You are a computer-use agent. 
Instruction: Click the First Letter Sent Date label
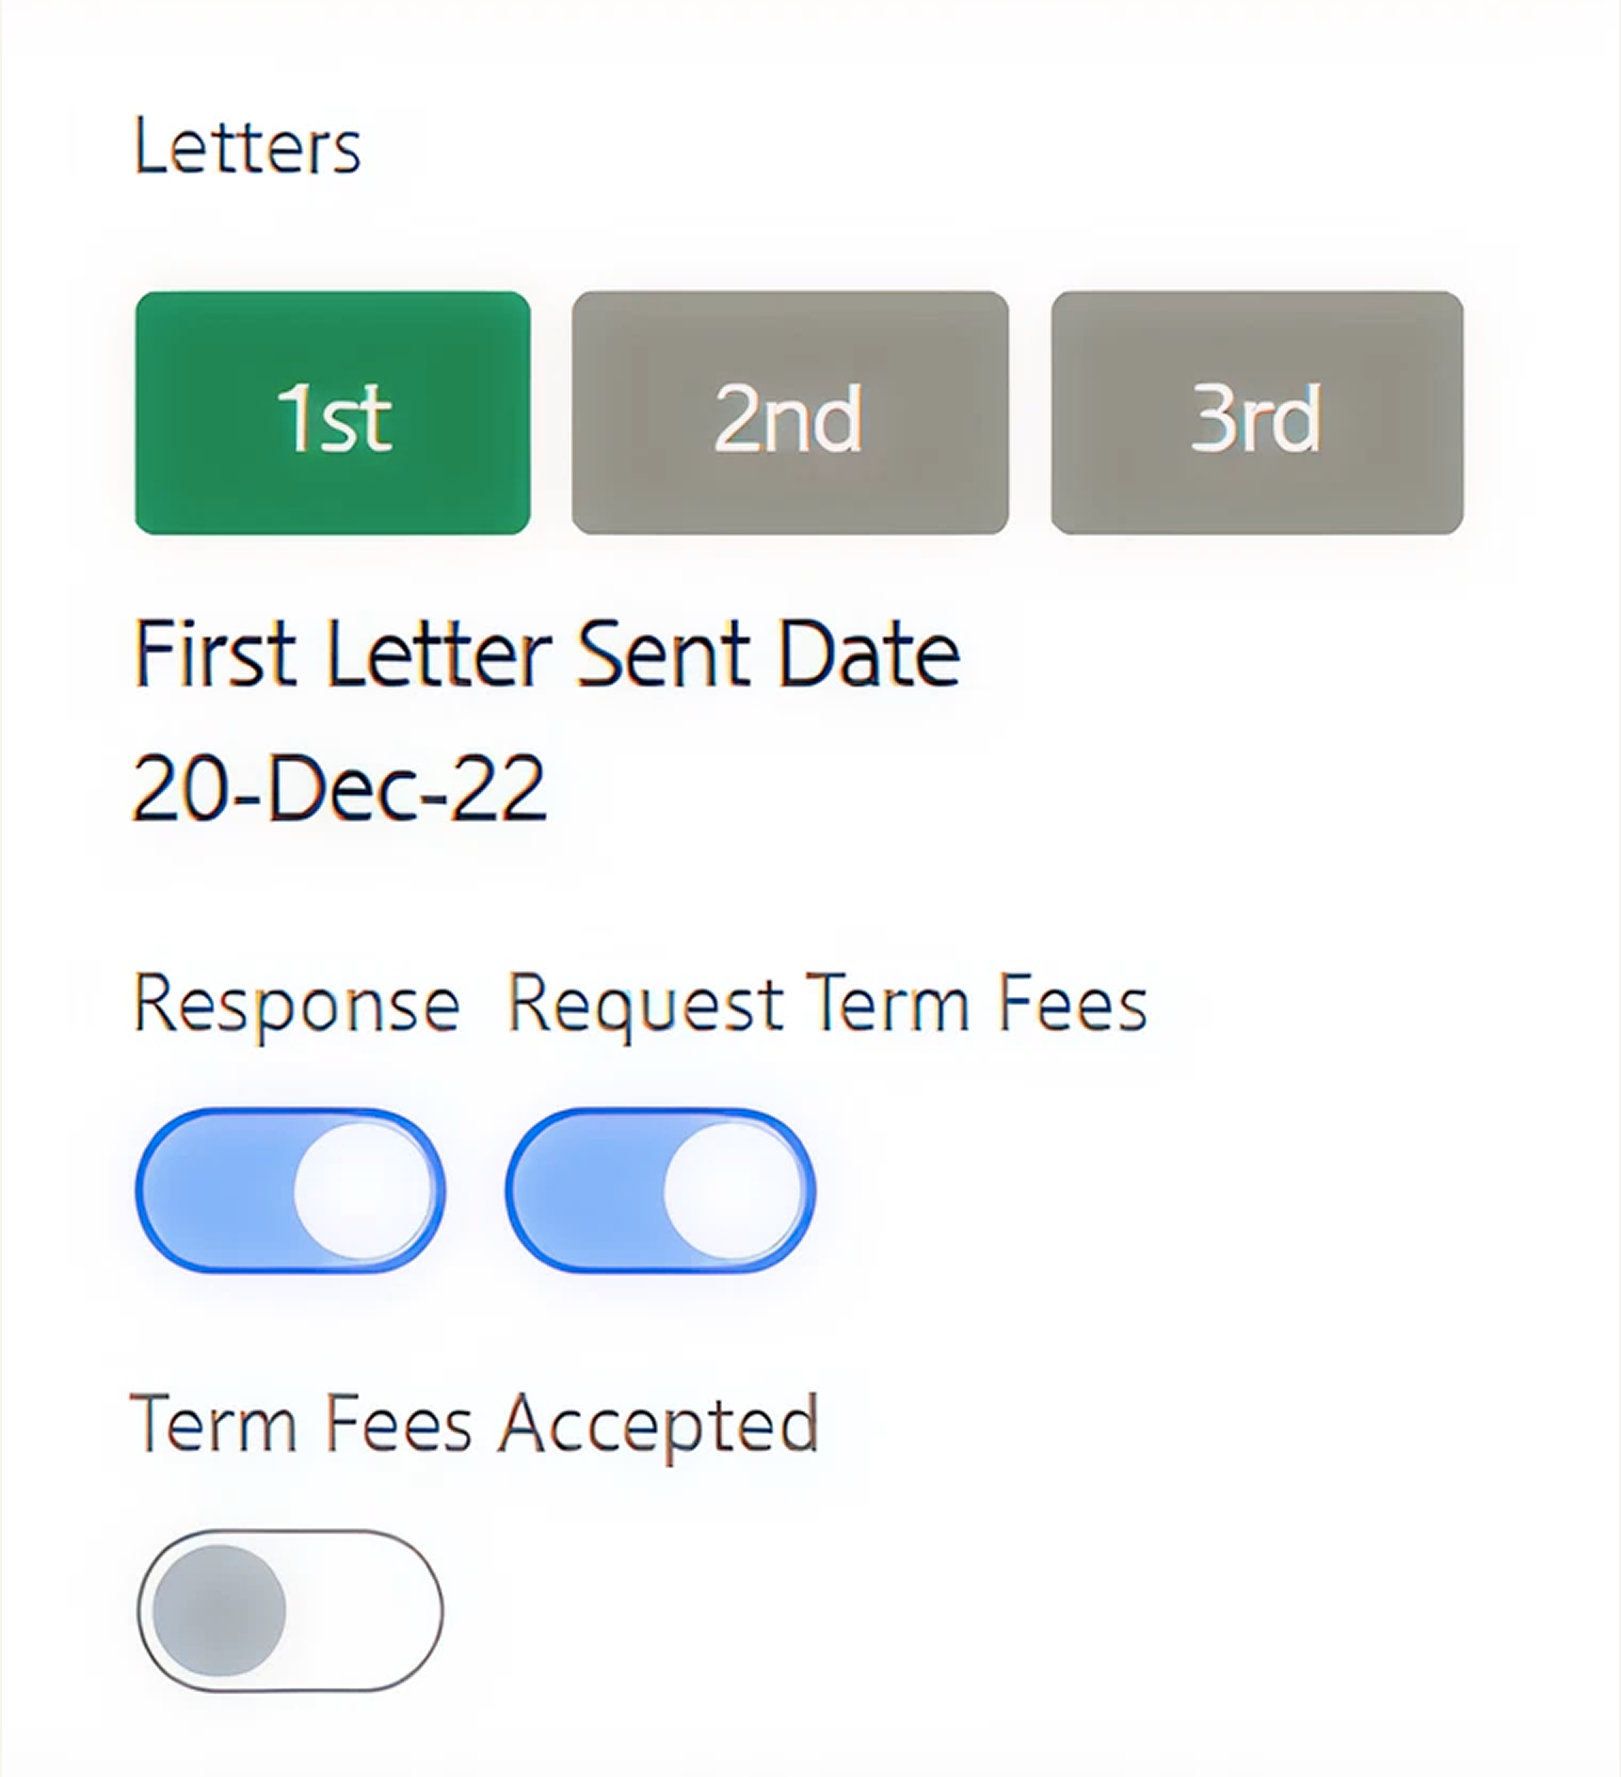pyautogui.click(x=547, y=654)
